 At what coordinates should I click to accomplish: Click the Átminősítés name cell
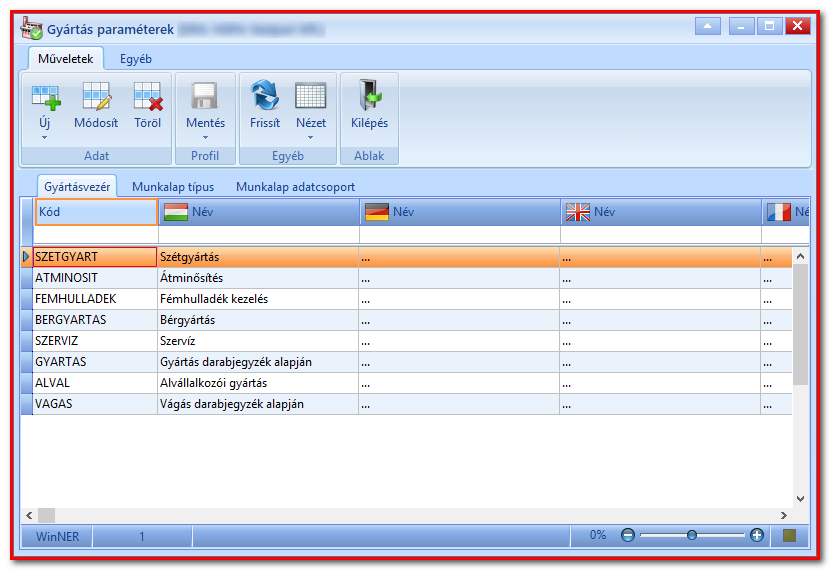pos(258,278)
